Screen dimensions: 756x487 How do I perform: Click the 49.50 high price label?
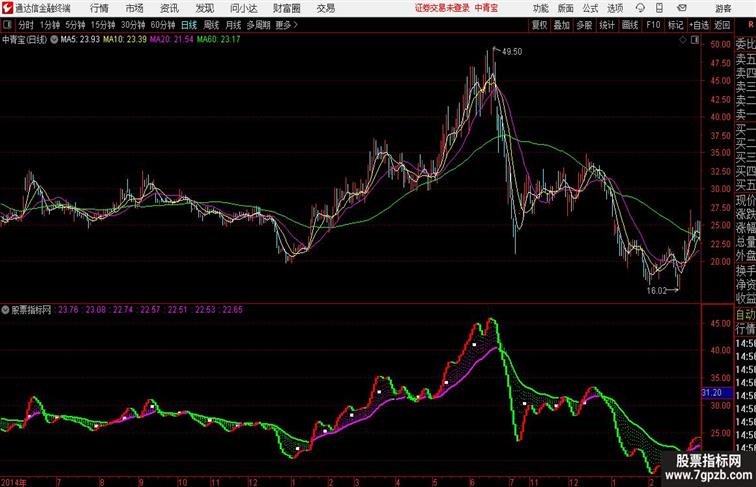[x=512, y=52]
